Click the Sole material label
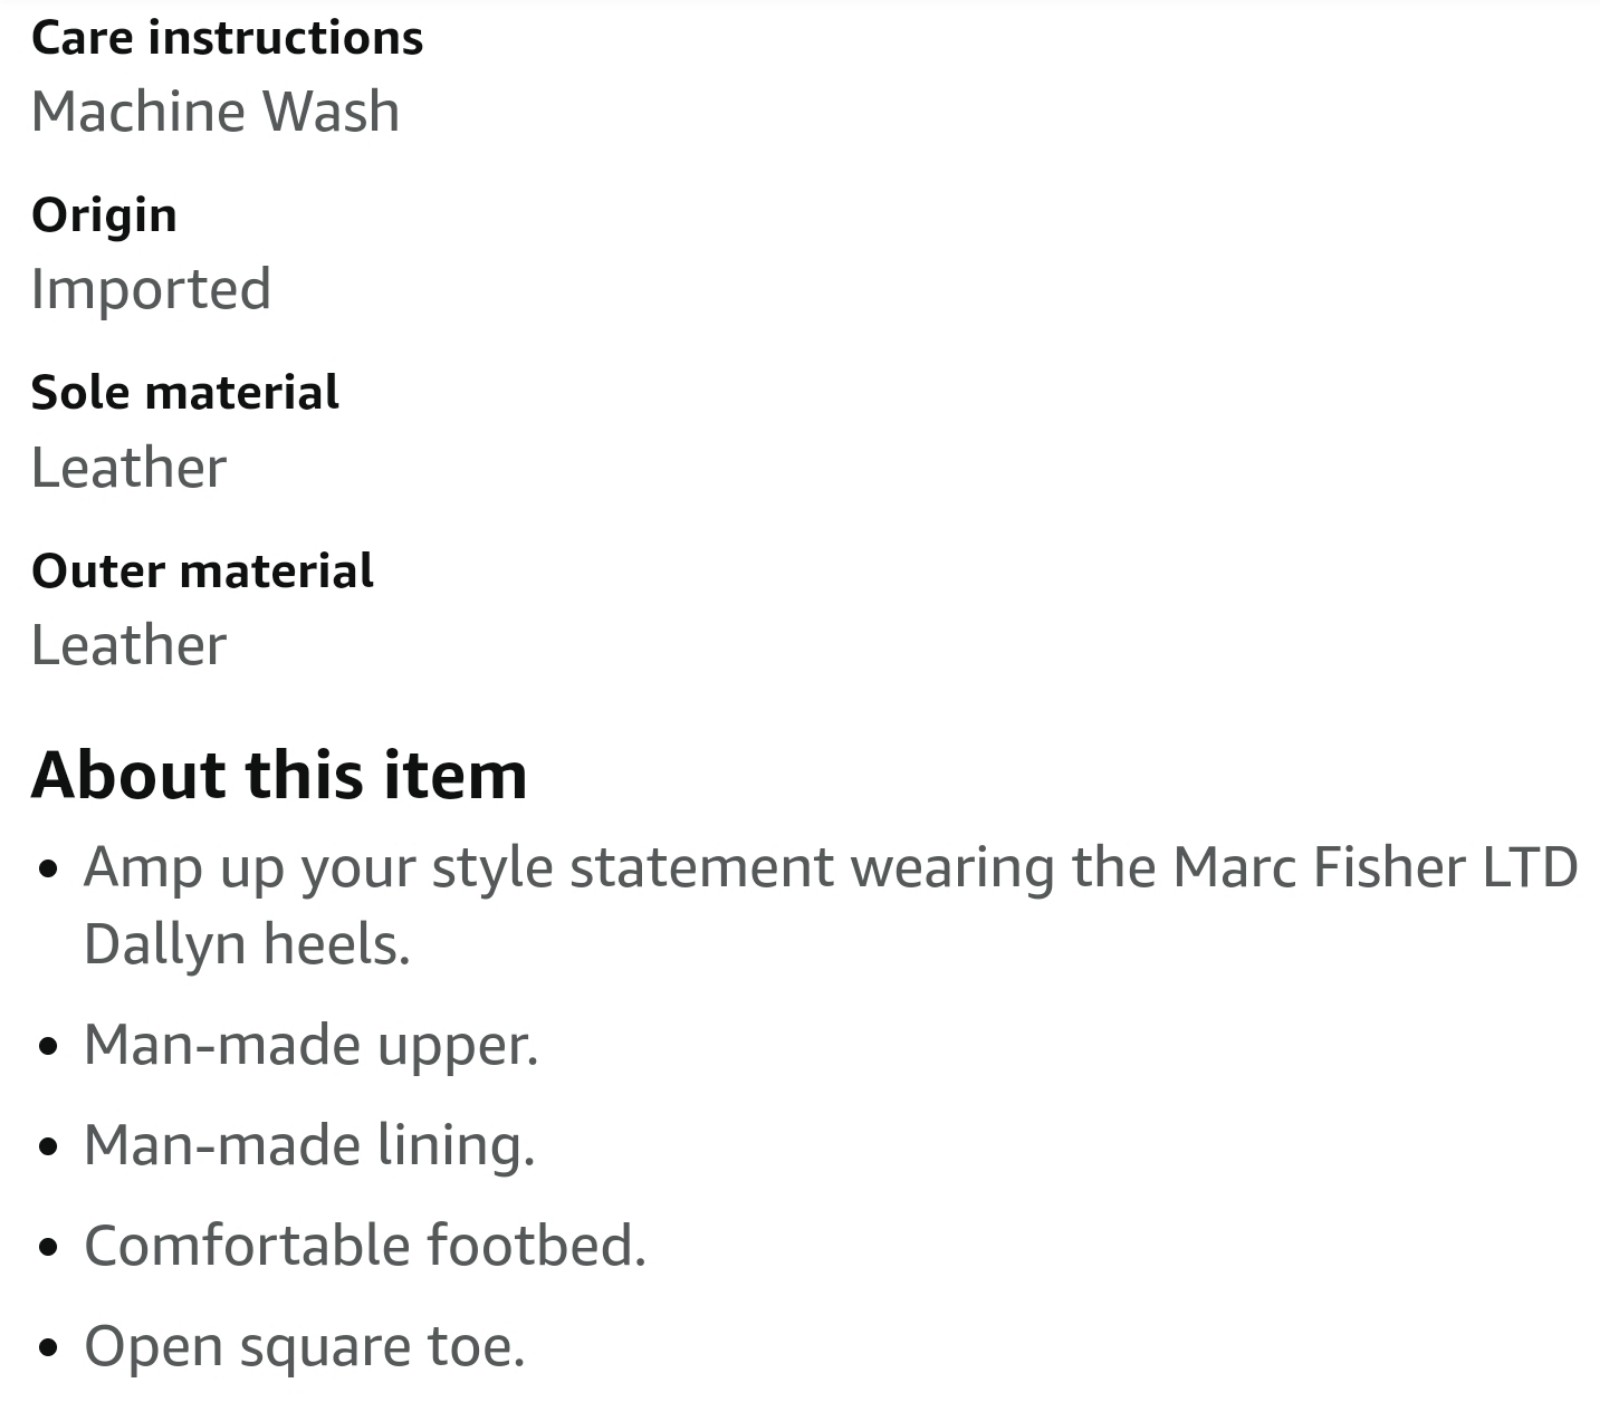 click(185, 392)
